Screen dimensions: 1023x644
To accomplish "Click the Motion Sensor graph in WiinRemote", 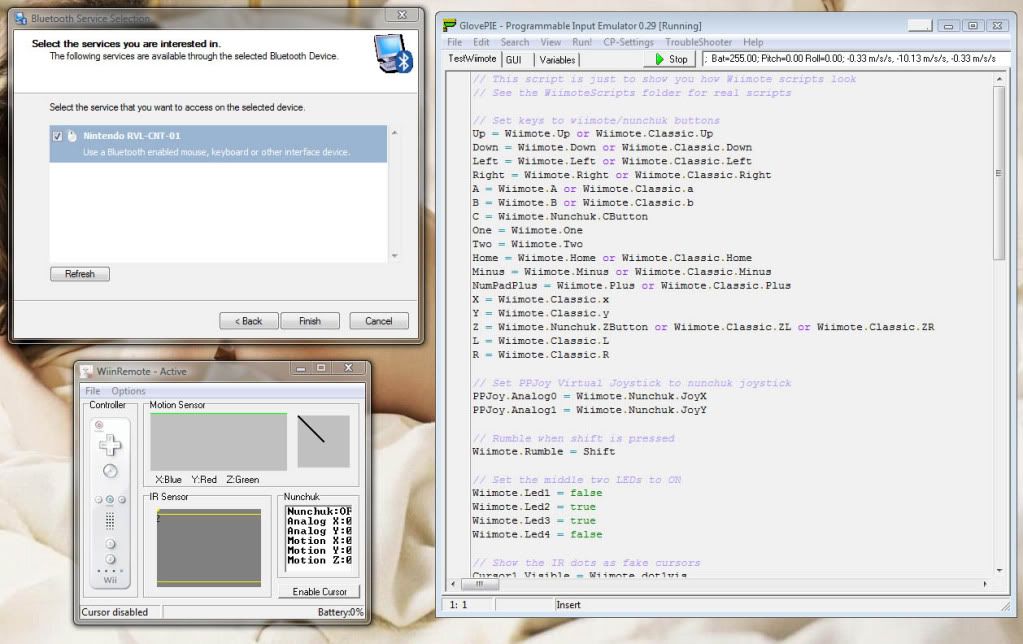I will coord(219,442).
